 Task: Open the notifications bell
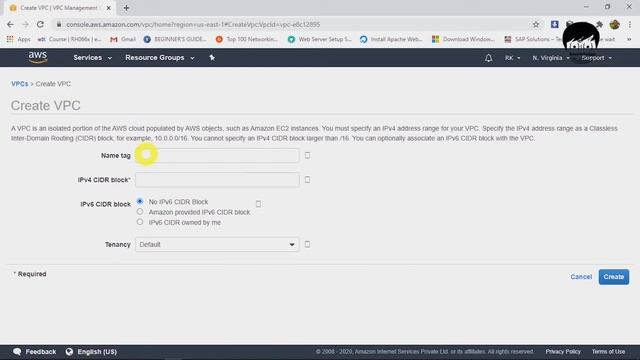click(488, 58)
